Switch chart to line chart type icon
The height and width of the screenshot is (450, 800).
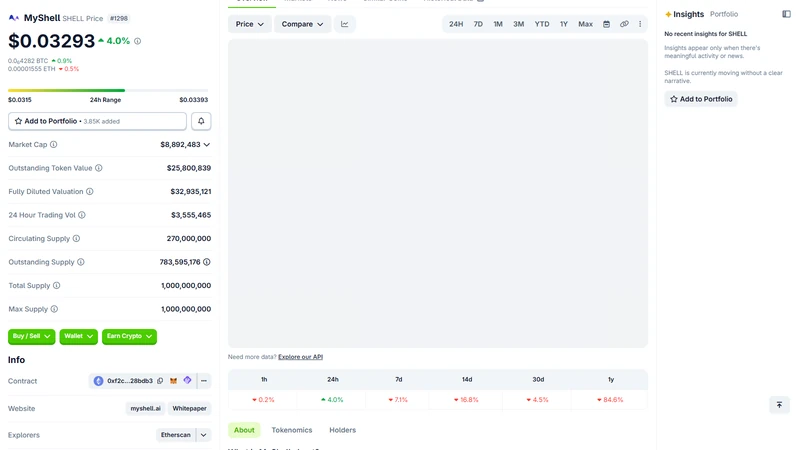click(345, 24)
